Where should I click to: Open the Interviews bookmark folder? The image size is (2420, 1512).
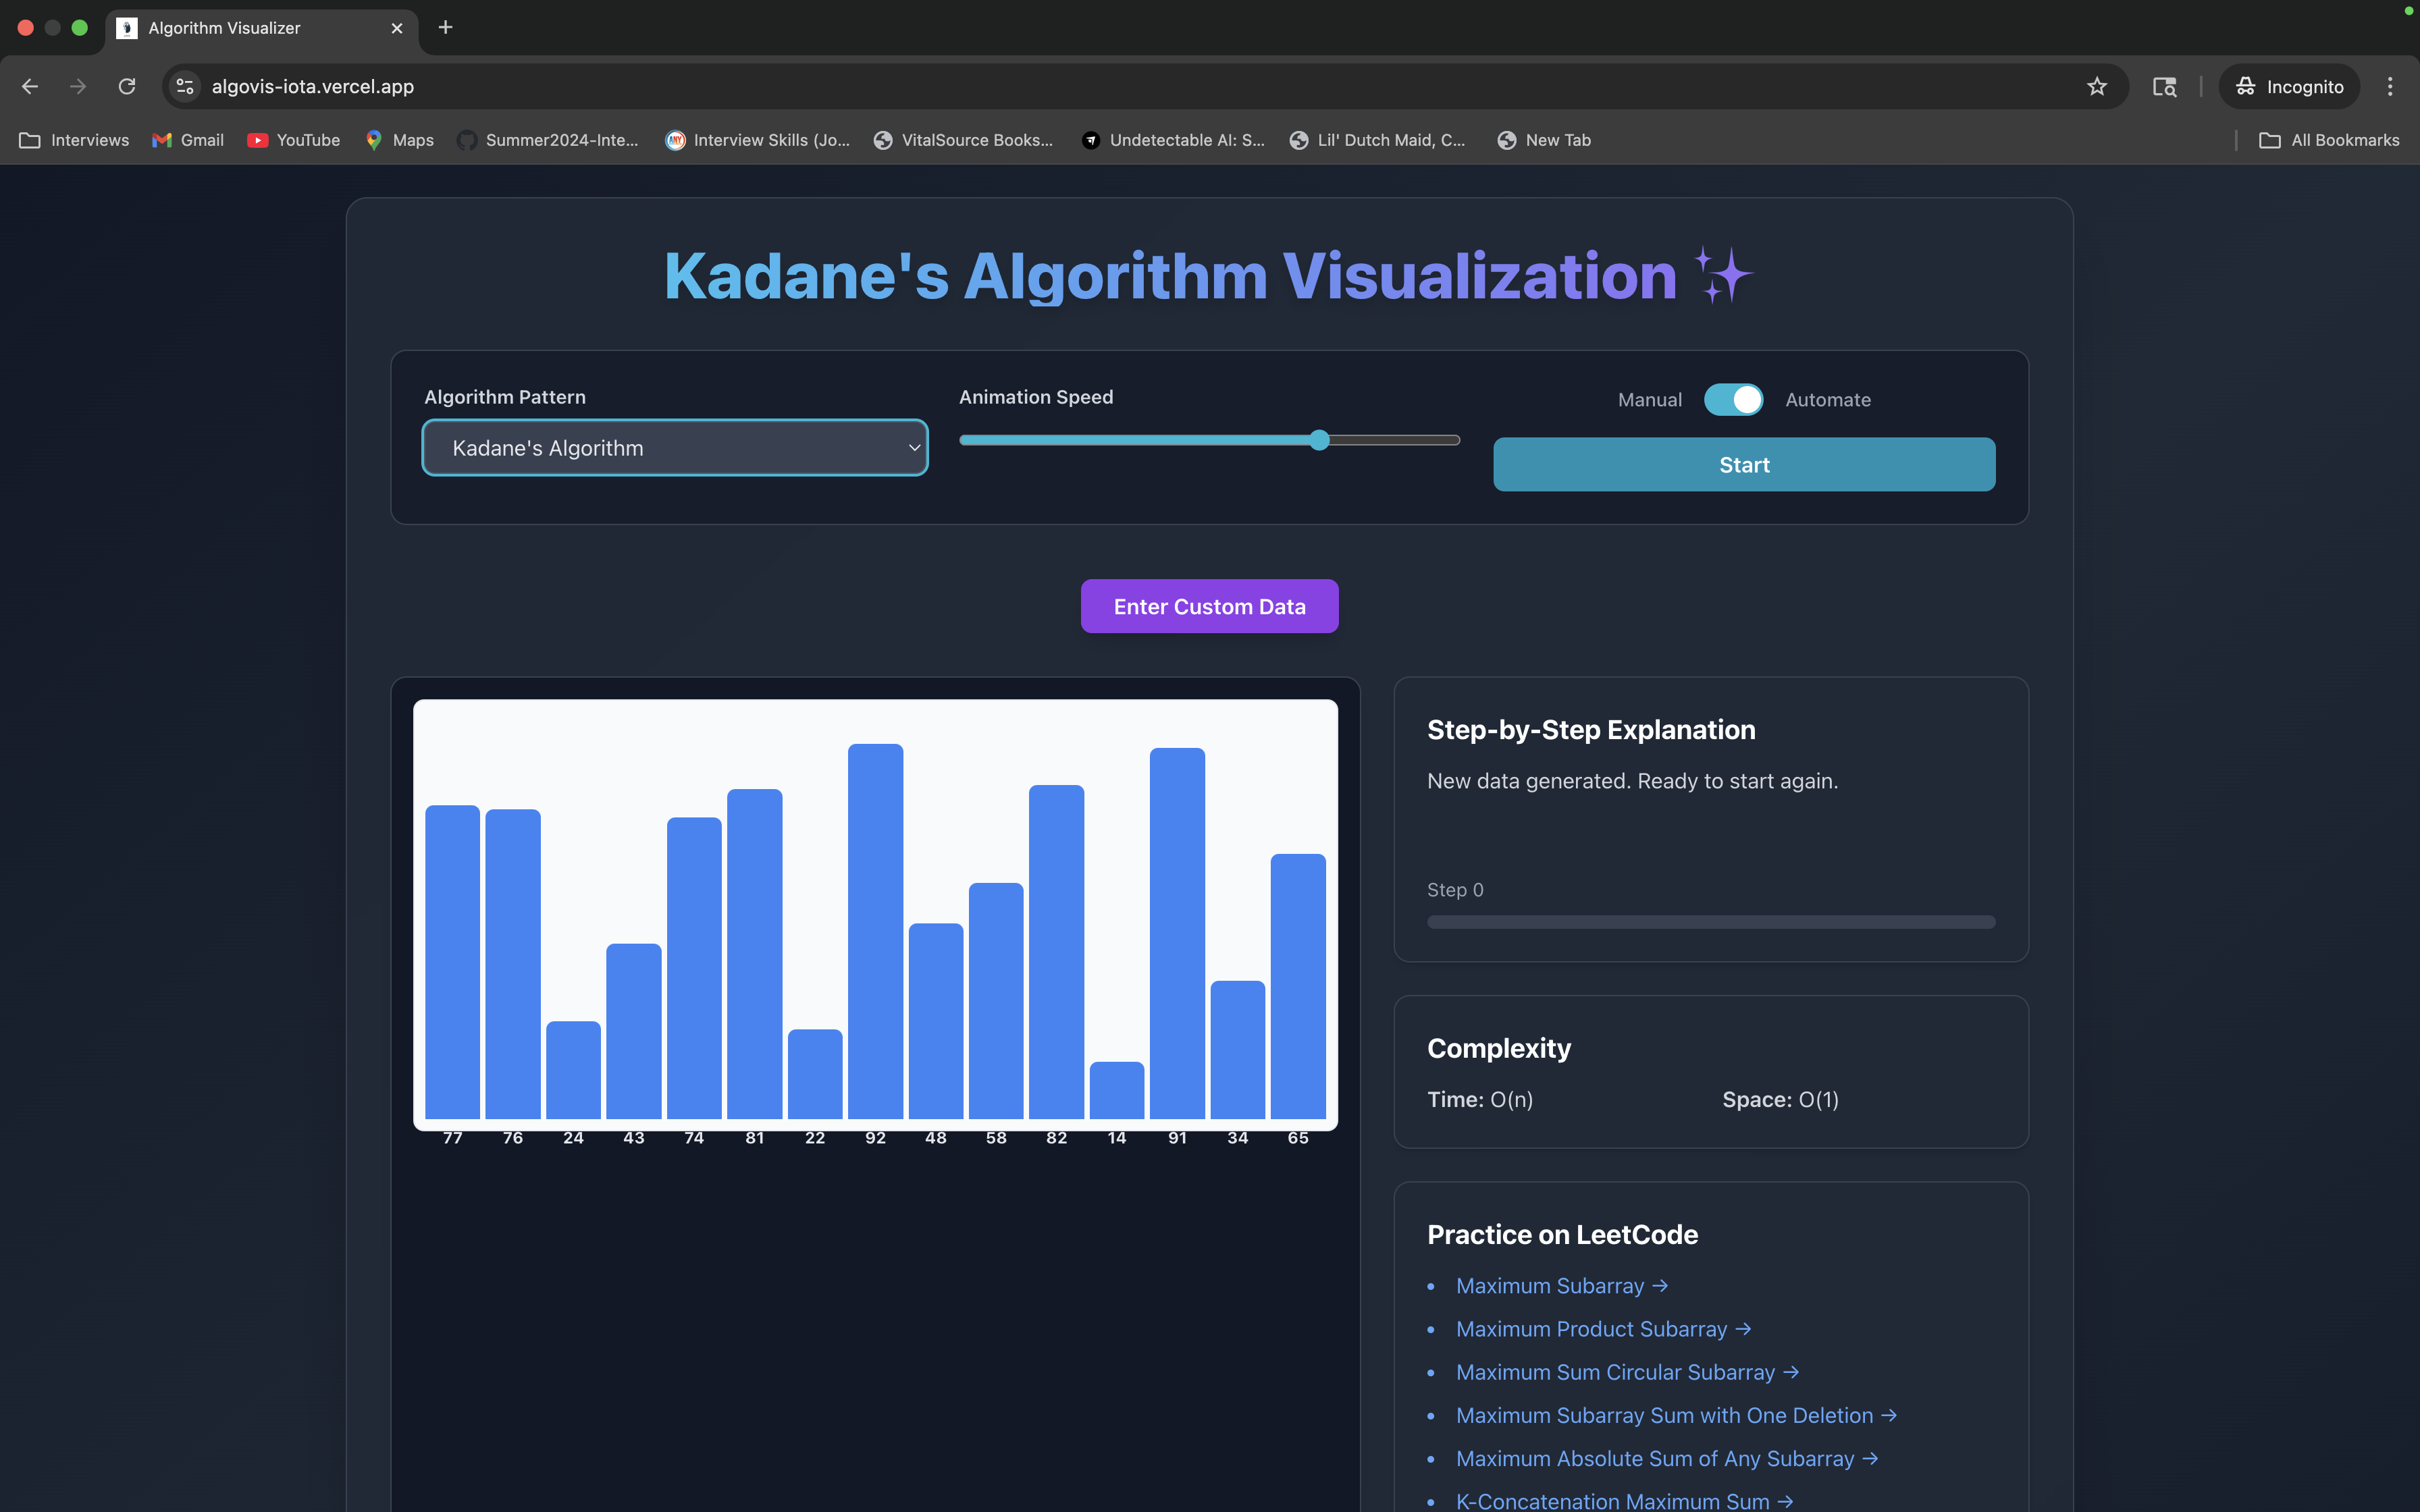75,140
